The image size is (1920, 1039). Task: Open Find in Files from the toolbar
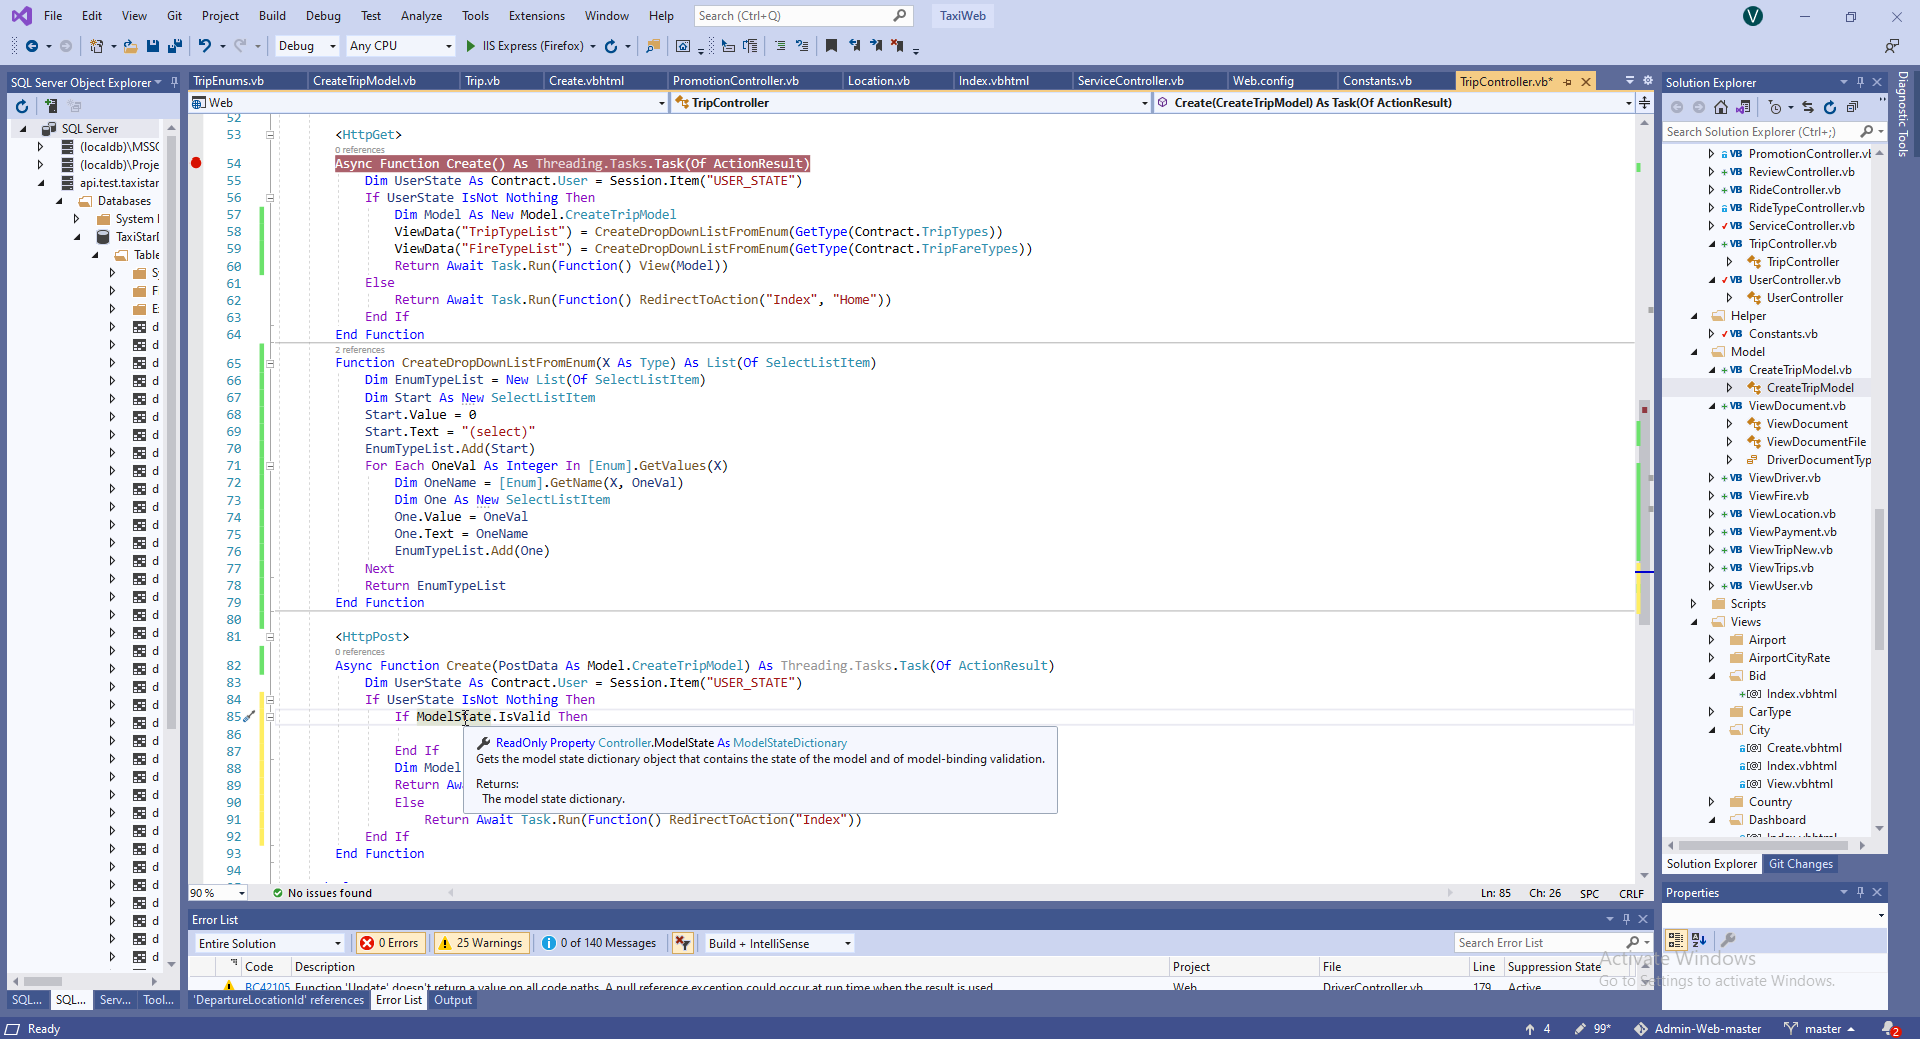(653, 46)
